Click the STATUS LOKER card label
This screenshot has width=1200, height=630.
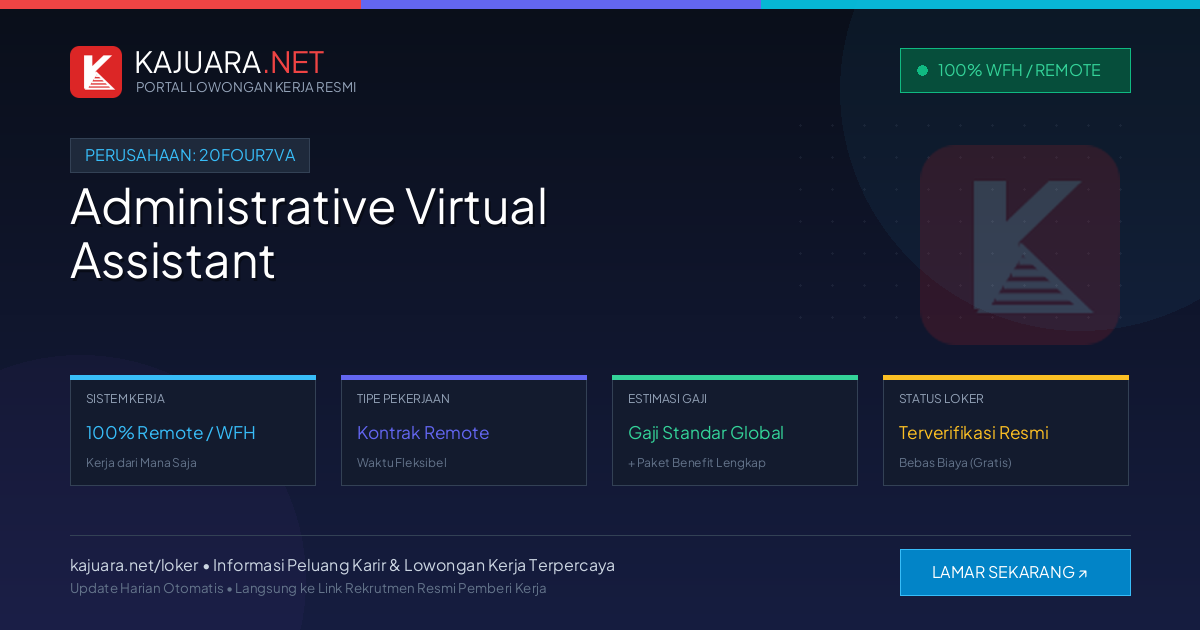[941, 398]
